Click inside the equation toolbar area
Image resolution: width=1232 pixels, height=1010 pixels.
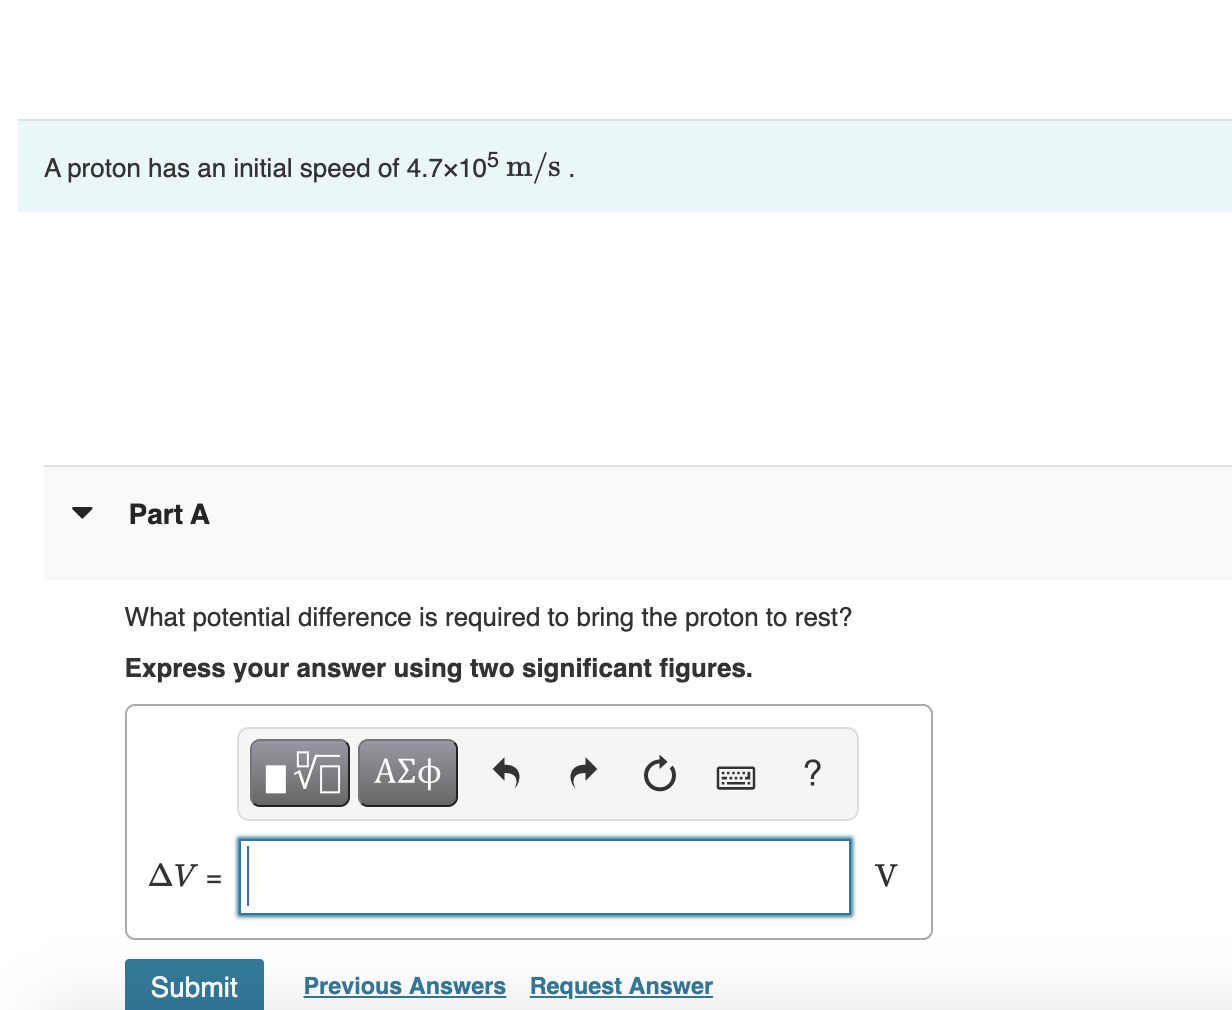(x=548, y=772)
